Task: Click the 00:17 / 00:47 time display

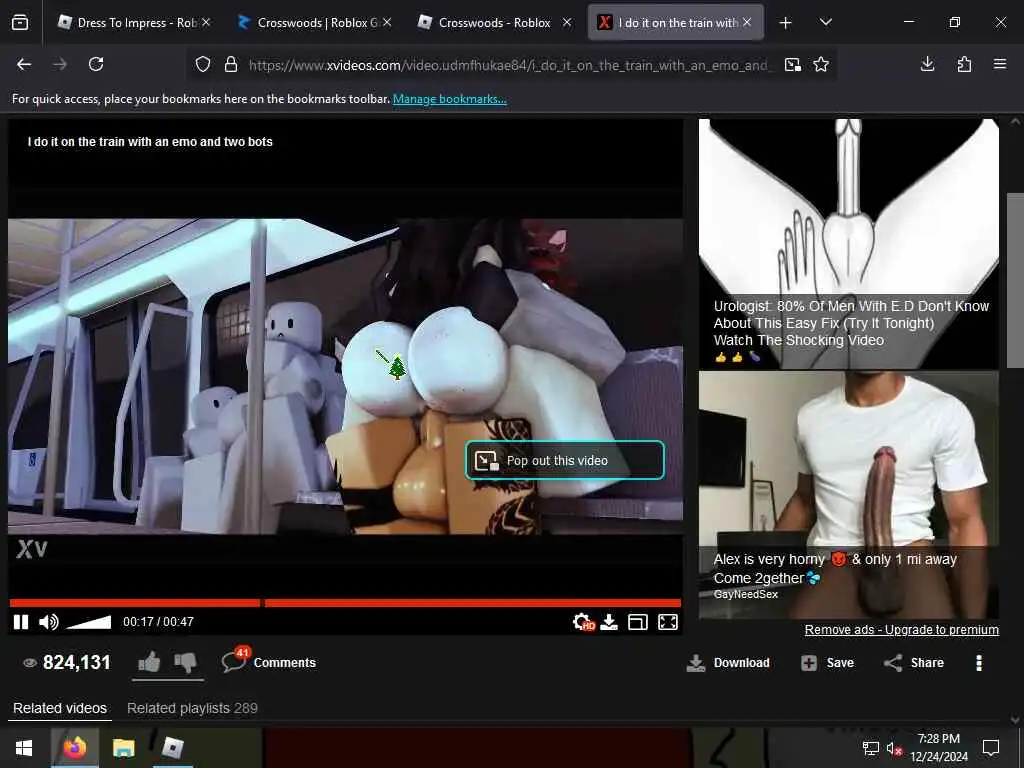Action: [158, 622]
